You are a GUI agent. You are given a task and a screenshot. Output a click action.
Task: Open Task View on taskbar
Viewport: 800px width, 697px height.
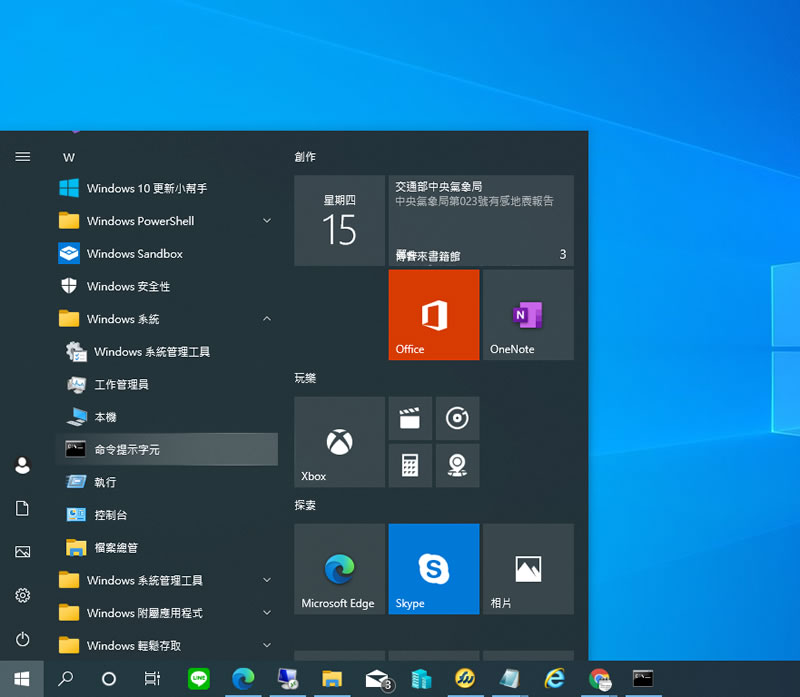tap(152, 679)
